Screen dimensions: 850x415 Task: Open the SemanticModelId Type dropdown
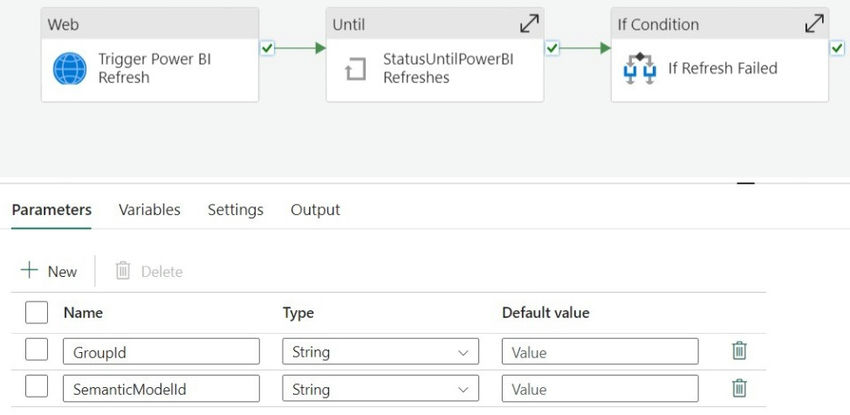click(x=380, y=389)
